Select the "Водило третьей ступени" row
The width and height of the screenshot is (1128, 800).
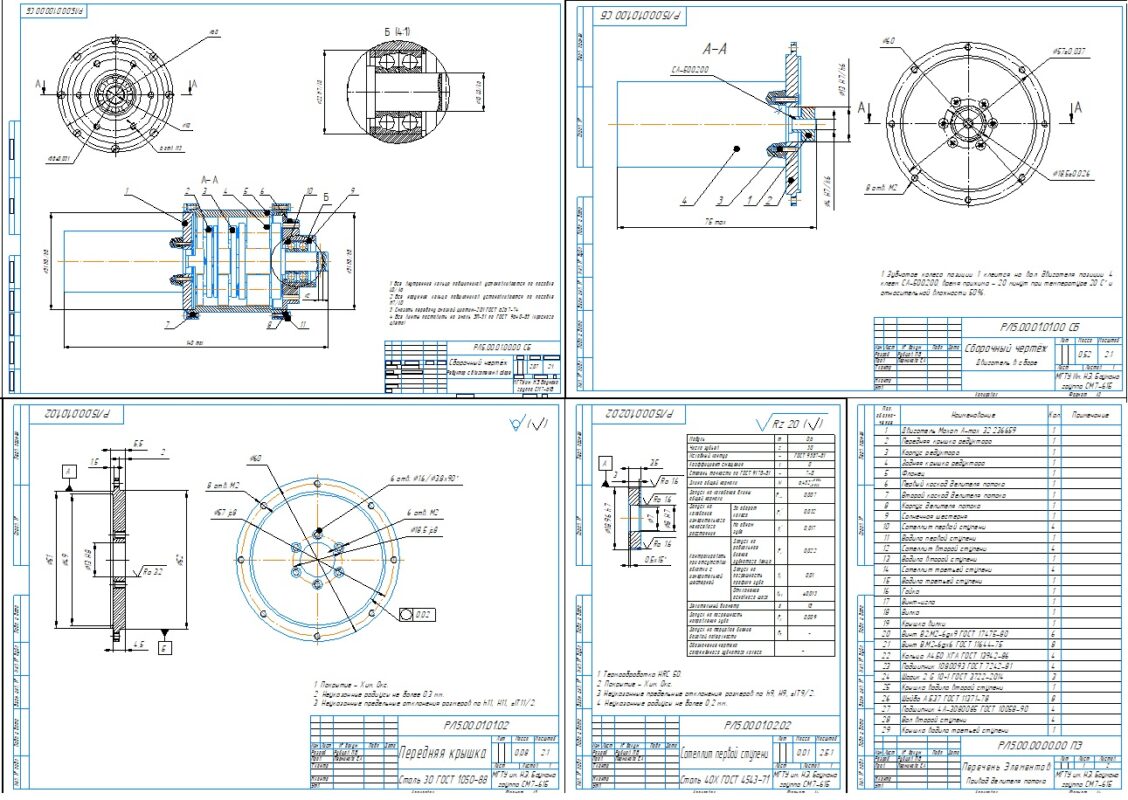click(x=996, y=581)
